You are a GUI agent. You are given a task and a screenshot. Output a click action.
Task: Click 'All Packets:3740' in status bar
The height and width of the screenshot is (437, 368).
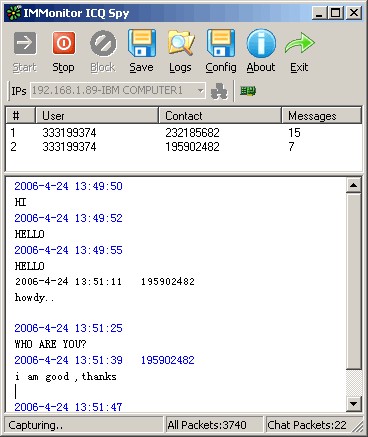coord(207,425)
